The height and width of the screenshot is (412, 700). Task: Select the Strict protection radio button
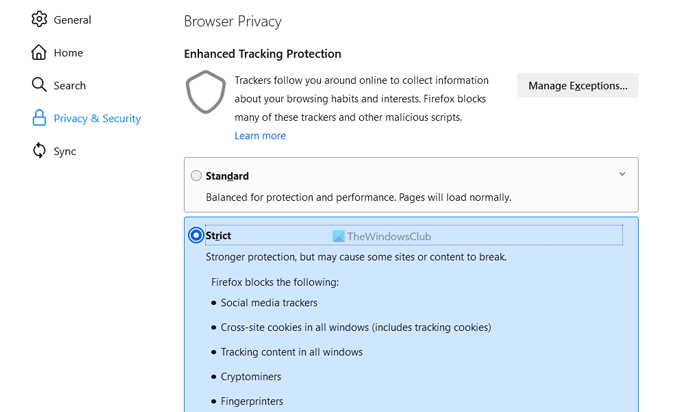[x=196, y=235]
